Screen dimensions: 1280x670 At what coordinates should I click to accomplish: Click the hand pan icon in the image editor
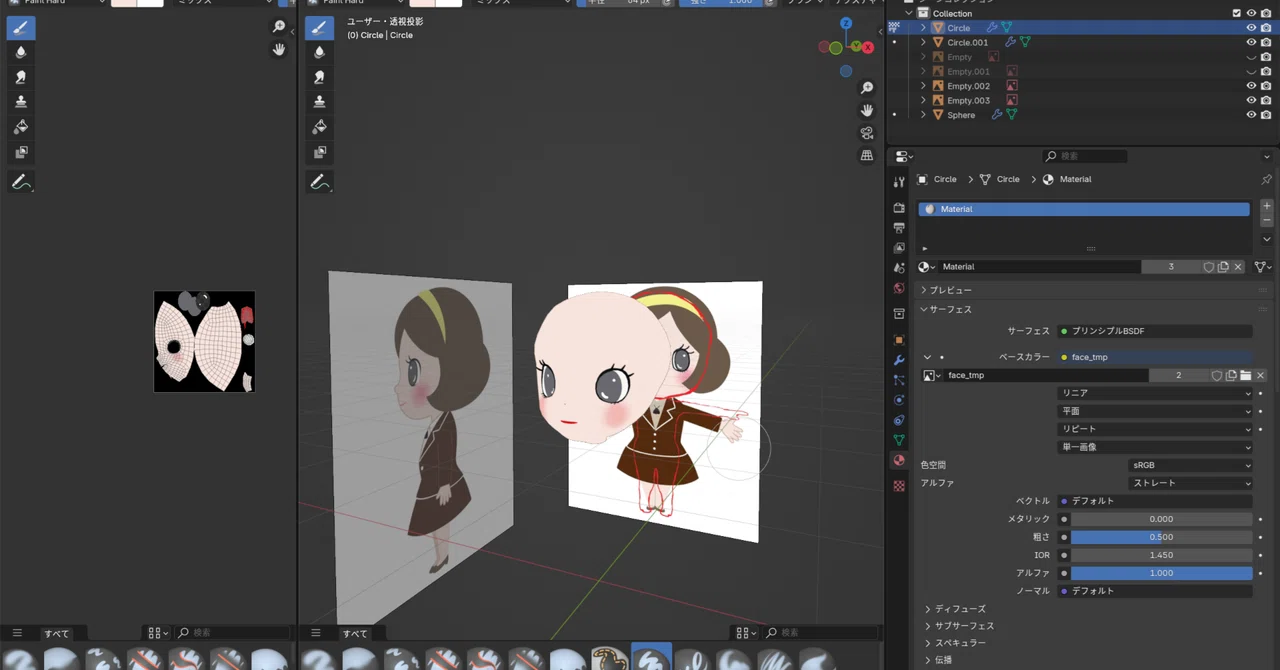279,49
